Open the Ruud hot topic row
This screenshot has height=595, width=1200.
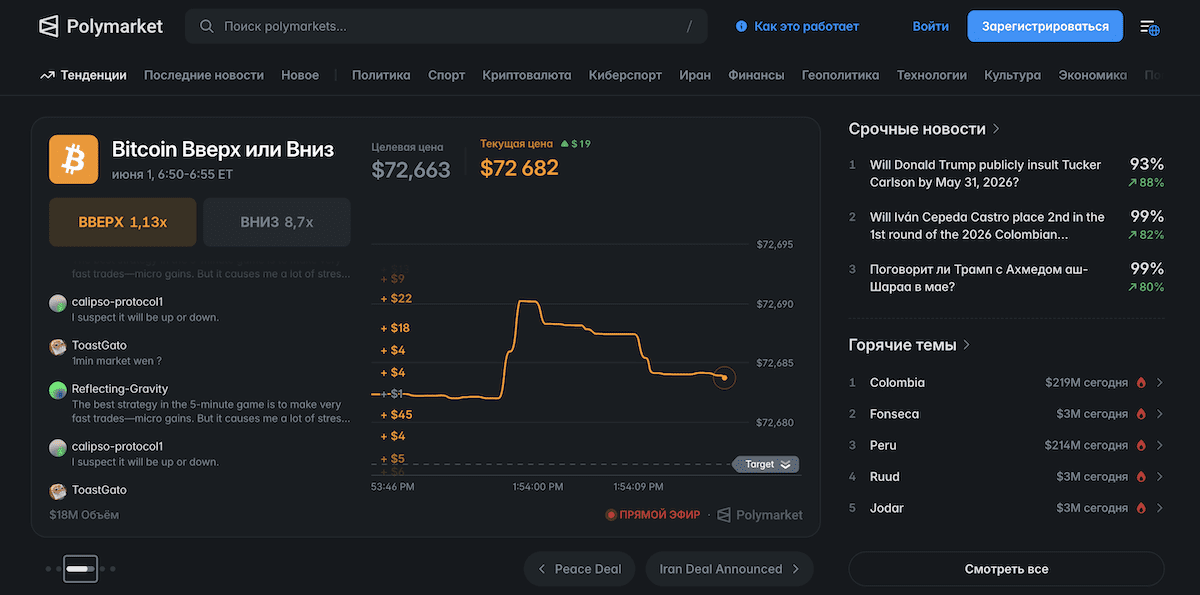[1006, 477]
